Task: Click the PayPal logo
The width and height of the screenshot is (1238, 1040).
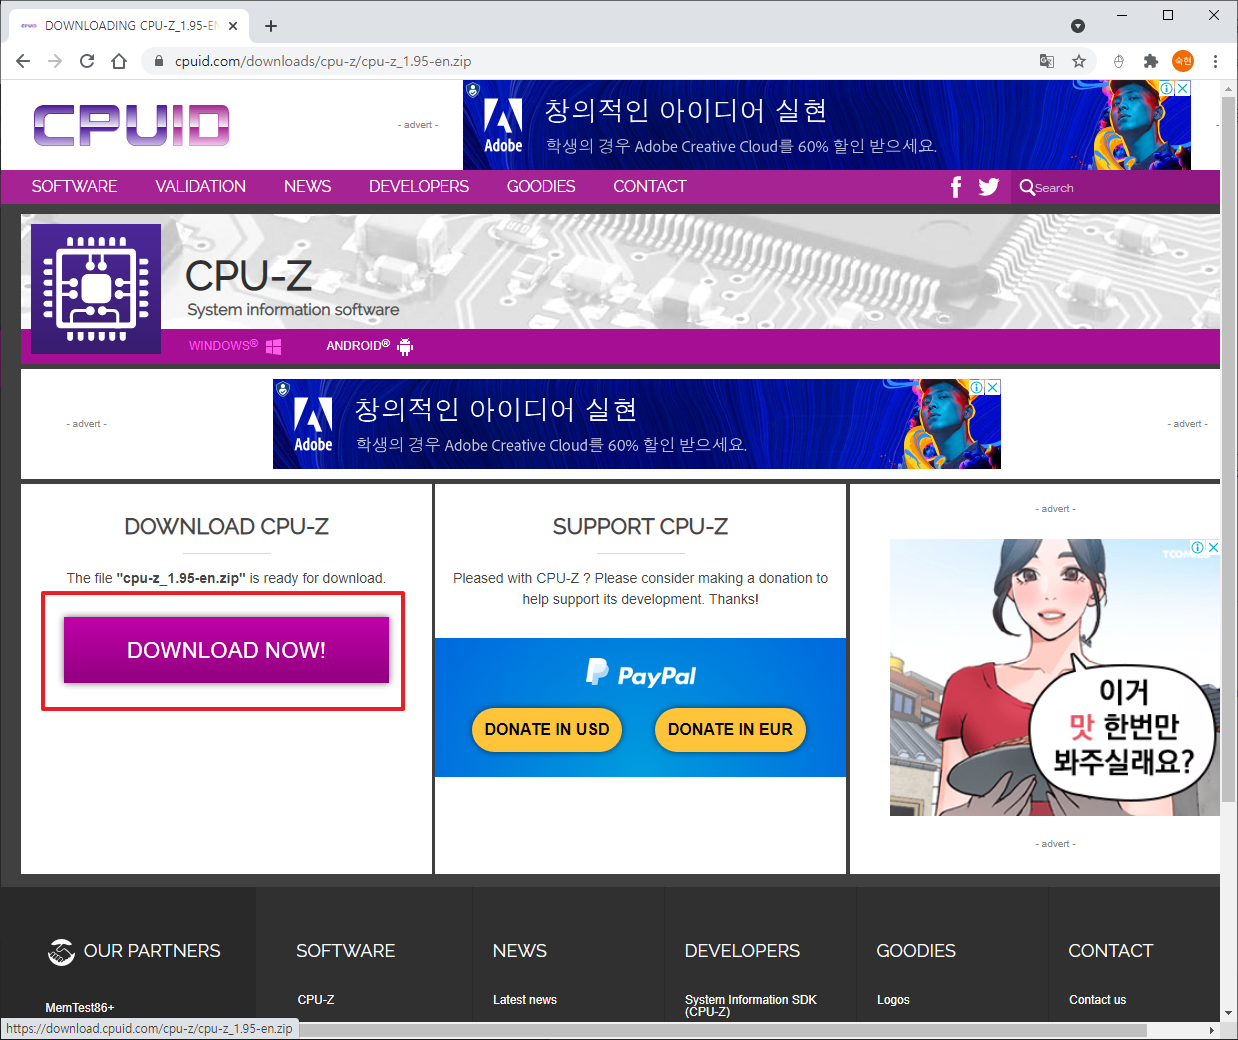Action: [641, 674]
